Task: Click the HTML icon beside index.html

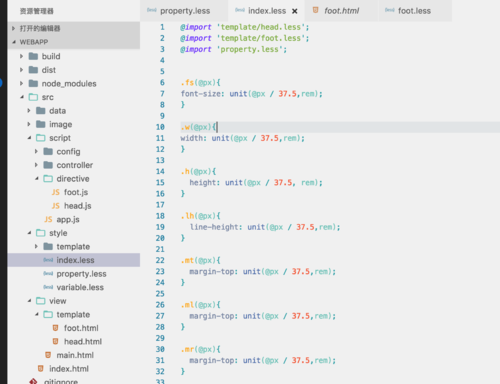Action: coord(41,369)
